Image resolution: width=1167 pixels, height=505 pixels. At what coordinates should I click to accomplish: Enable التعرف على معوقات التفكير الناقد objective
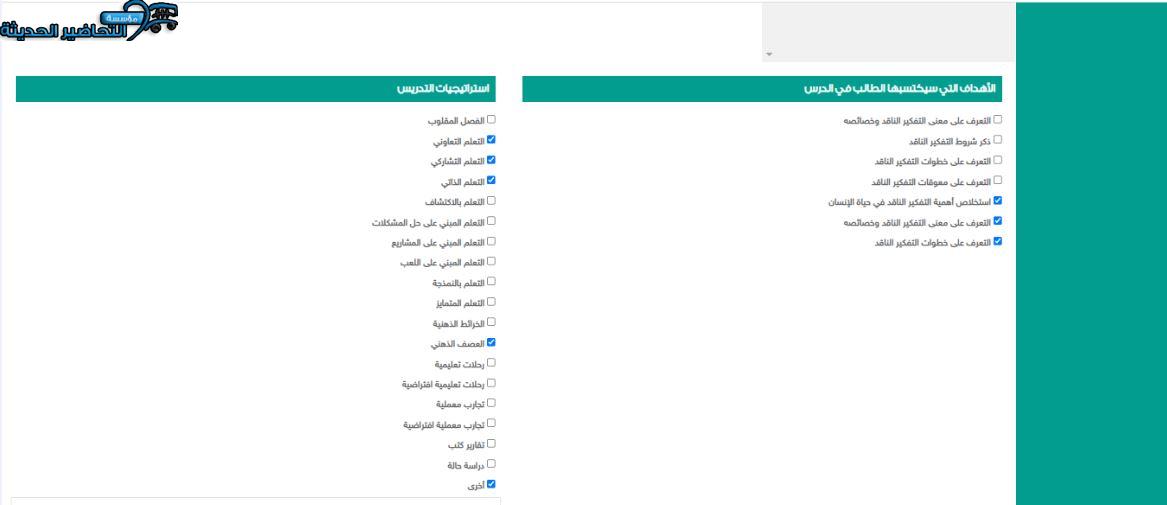click(998, 180)
